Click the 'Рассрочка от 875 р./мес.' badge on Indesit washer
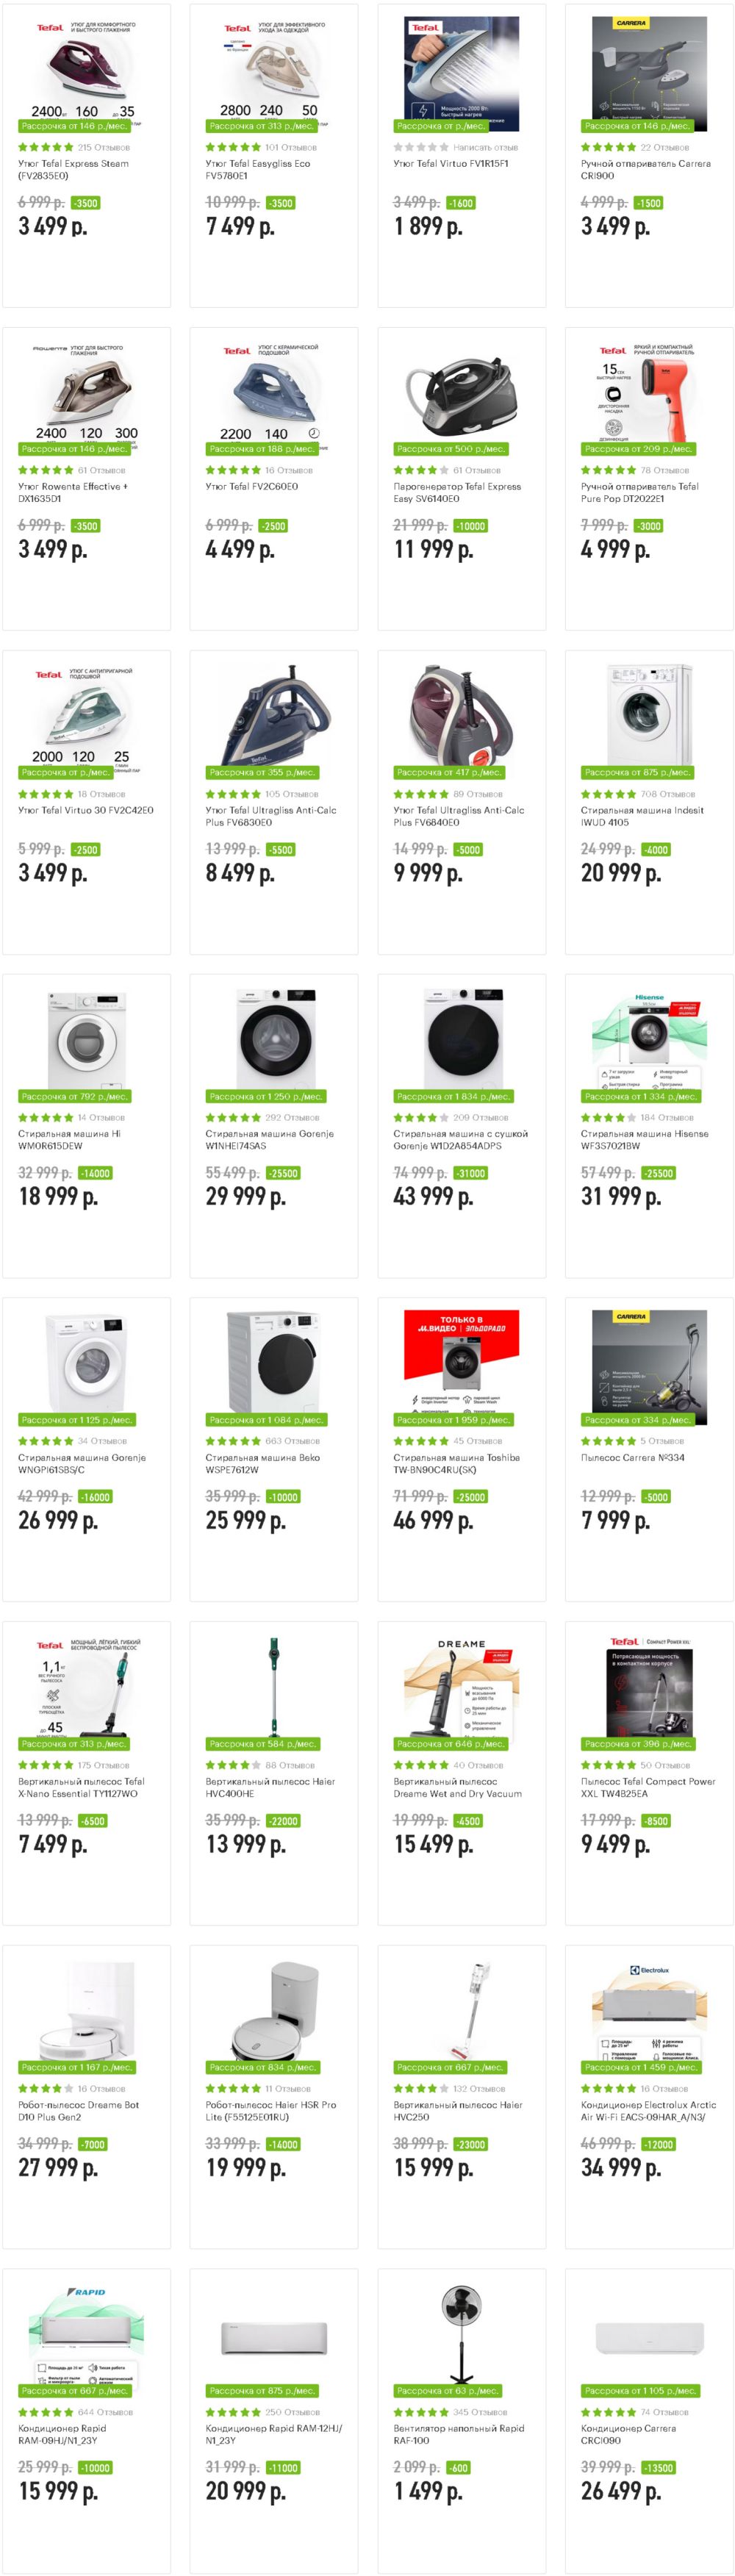This screenshot has height=2576, width=735. click(637, 772)
